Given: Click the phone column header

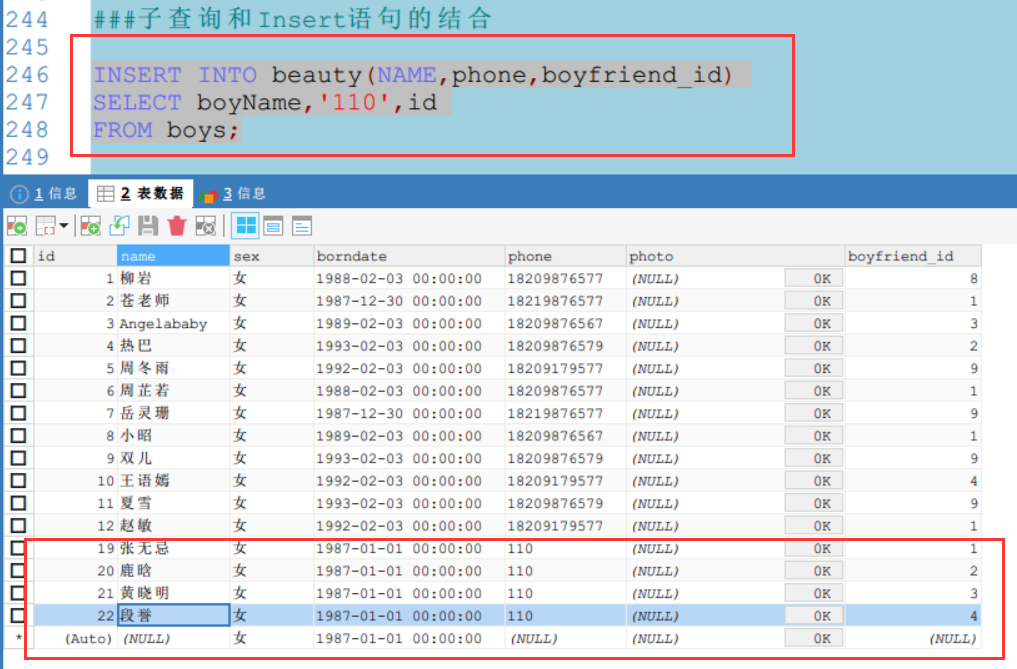Looking at the screenshot, I should click(565, 256).
